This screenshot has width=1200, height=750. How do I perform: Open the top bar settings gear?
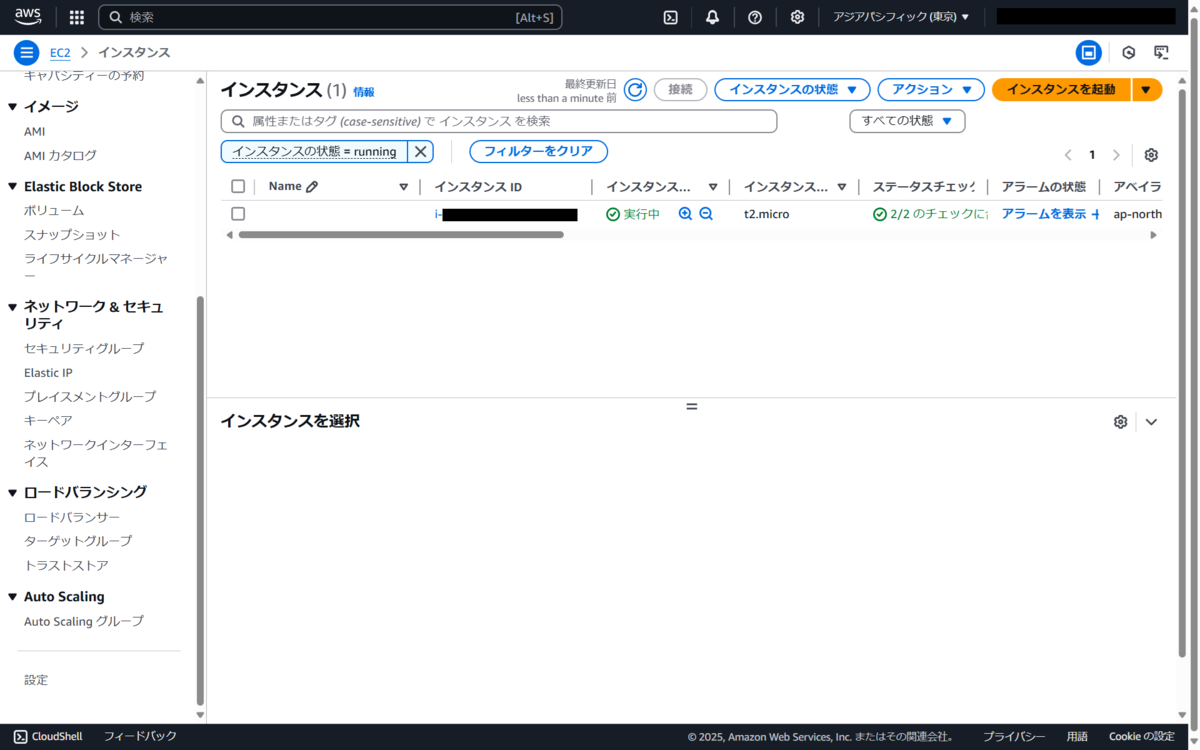pyautogui.click(x=797, y=17)
